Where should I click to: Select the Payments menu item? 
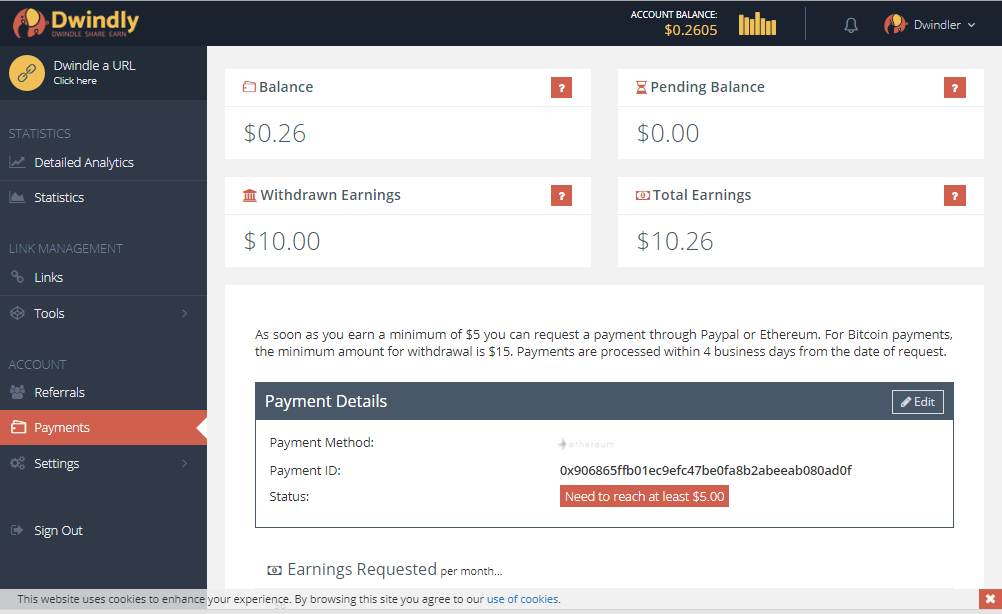click(104, 427)
